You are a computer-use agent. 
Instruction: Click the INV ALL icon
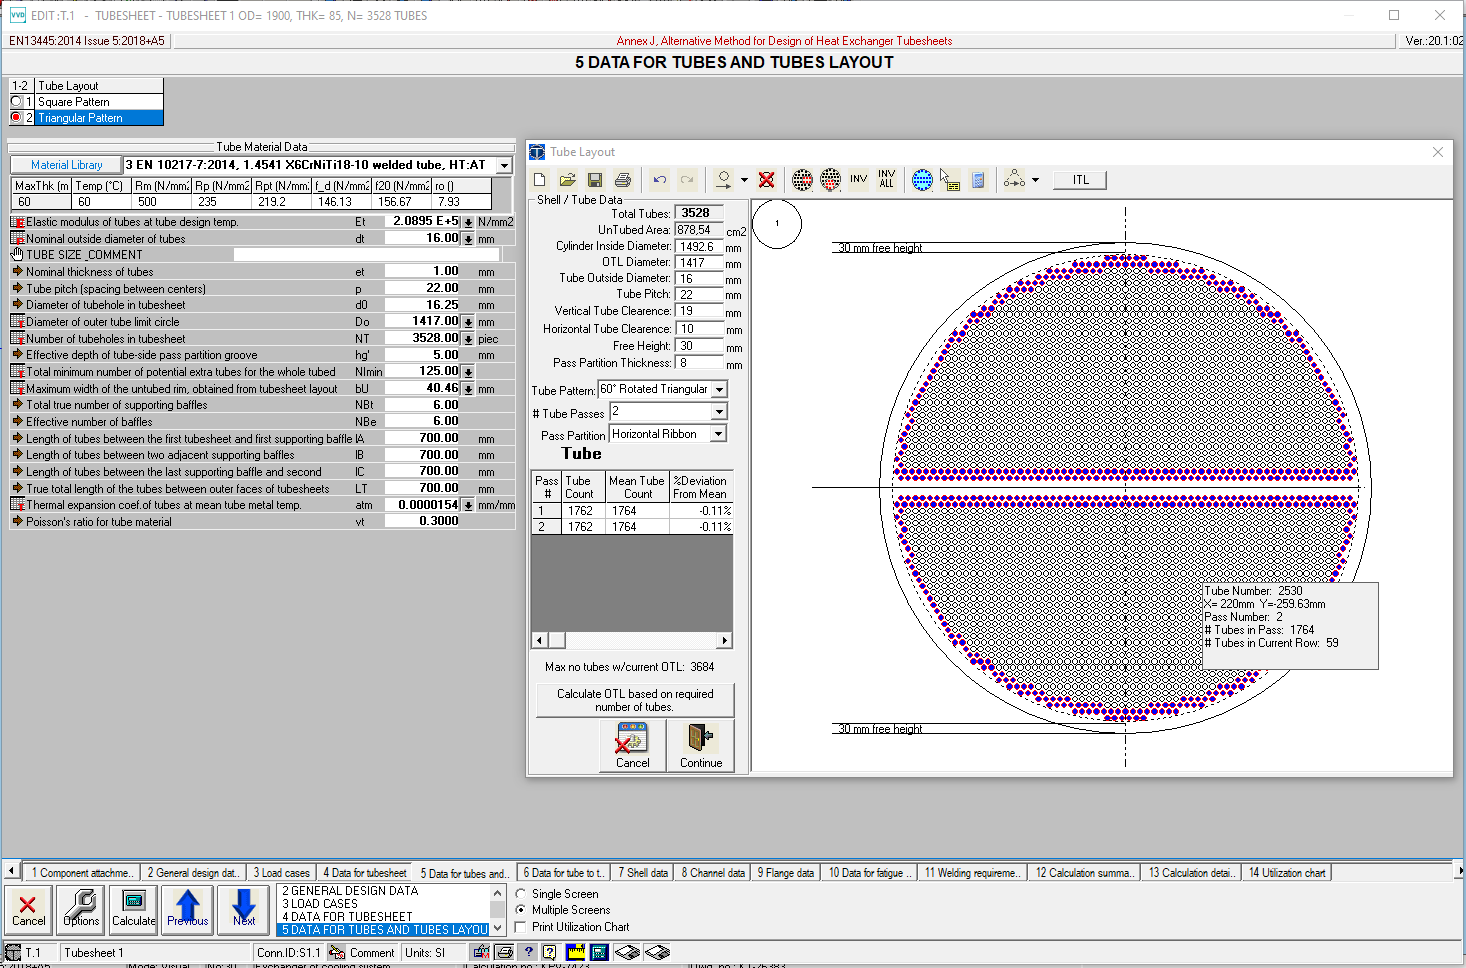887,179
